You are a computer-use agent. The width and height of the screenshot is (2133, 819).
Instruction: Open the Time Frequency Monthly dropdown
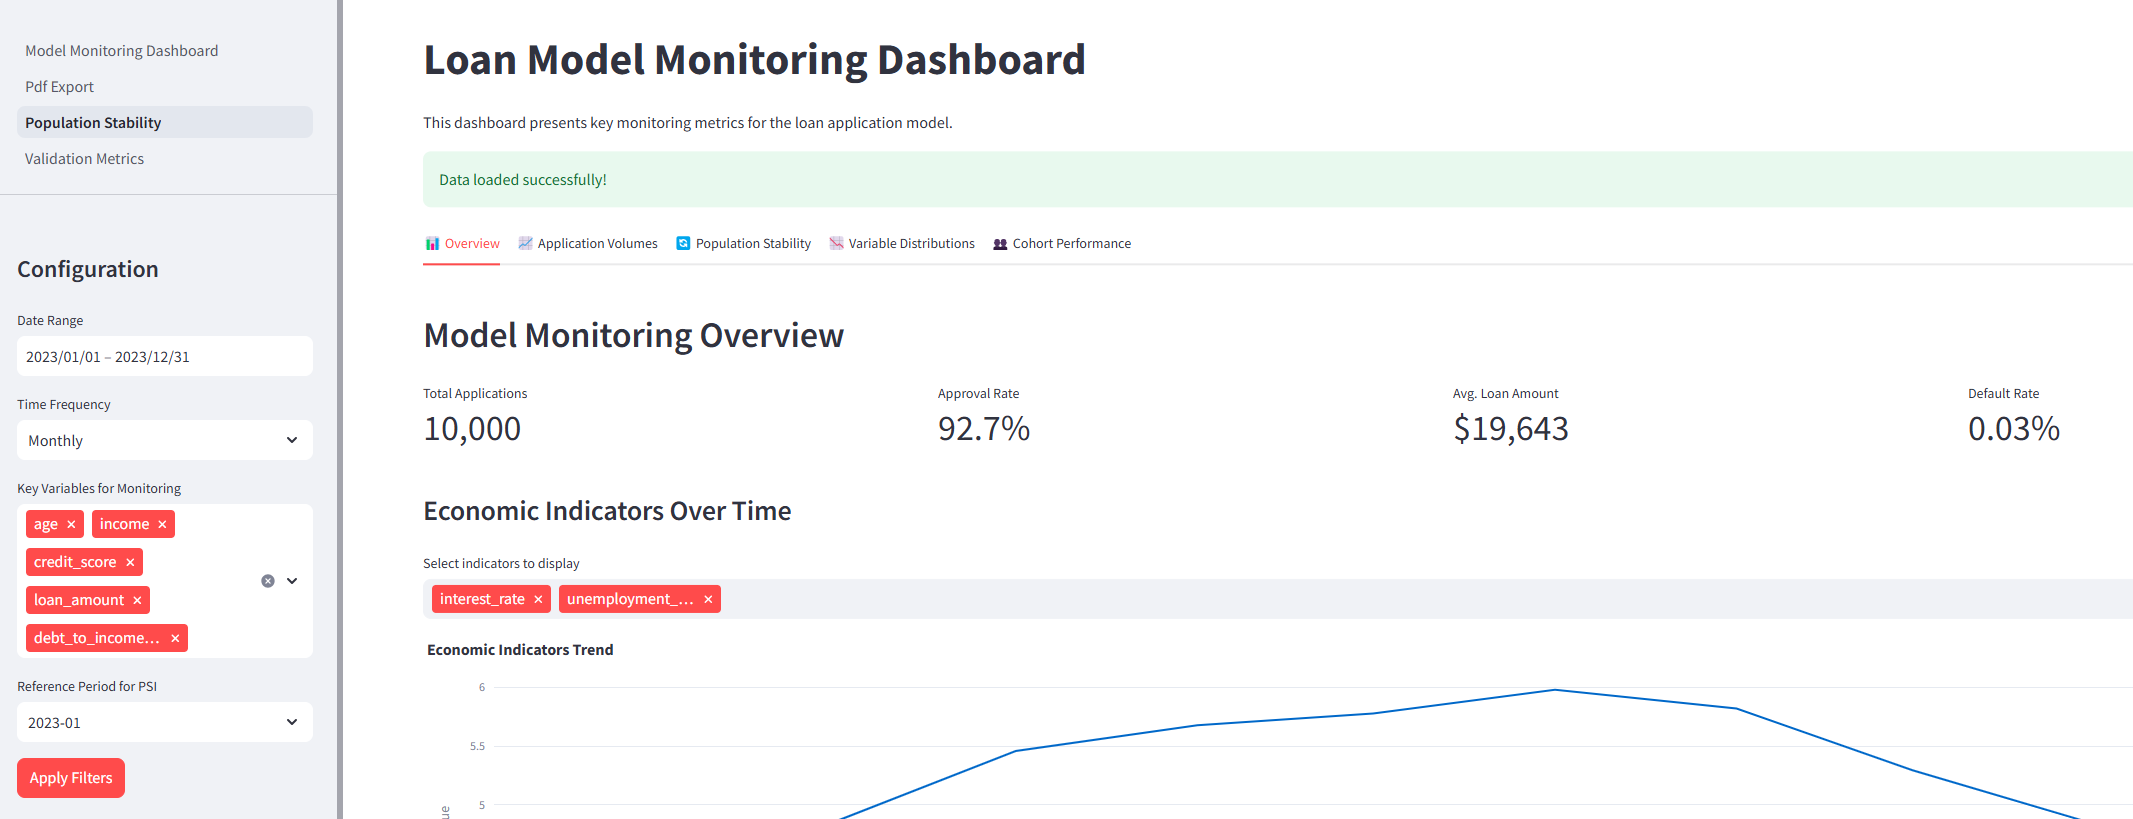165,441
